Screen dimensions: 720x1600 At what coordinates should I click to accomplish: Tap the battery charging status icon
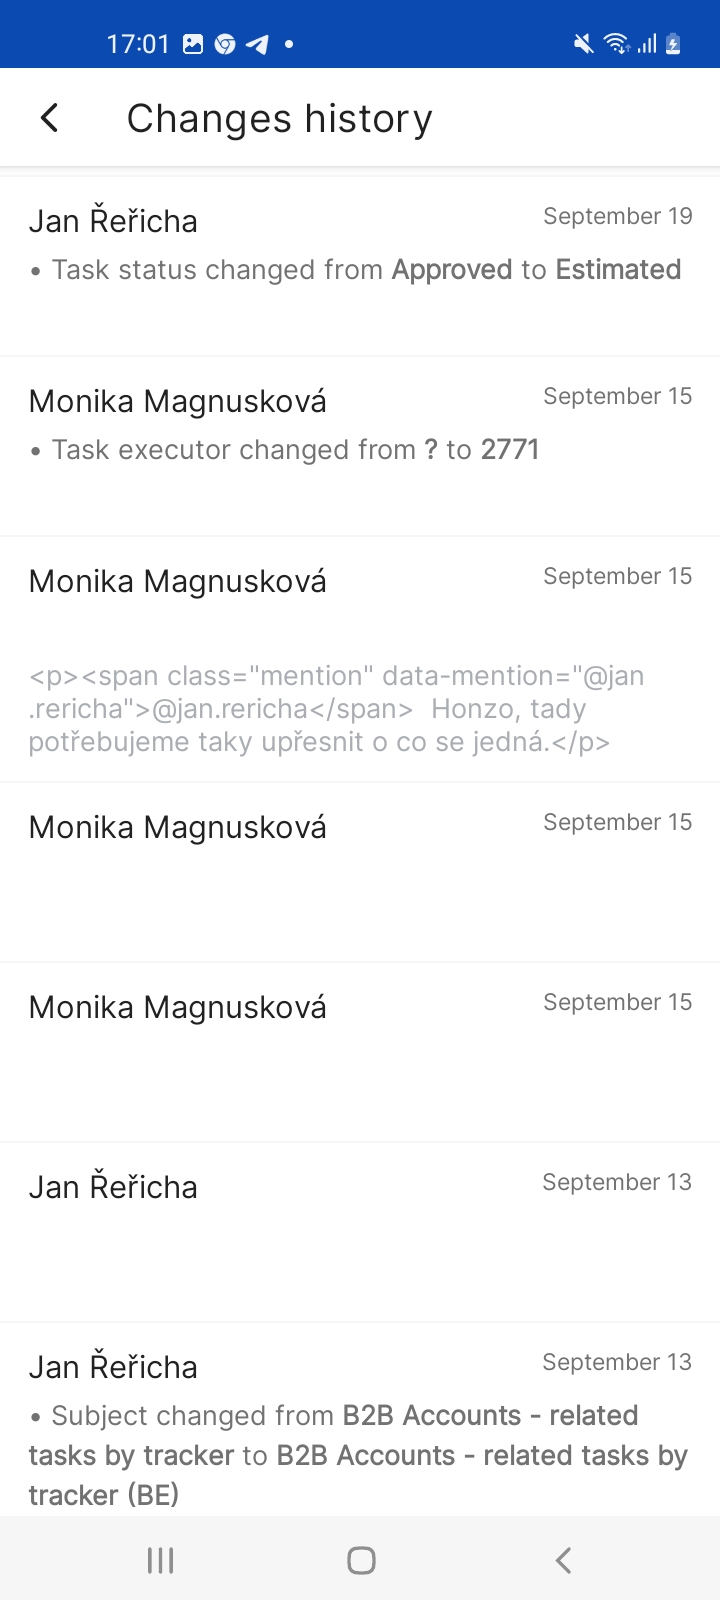(673, 44)
